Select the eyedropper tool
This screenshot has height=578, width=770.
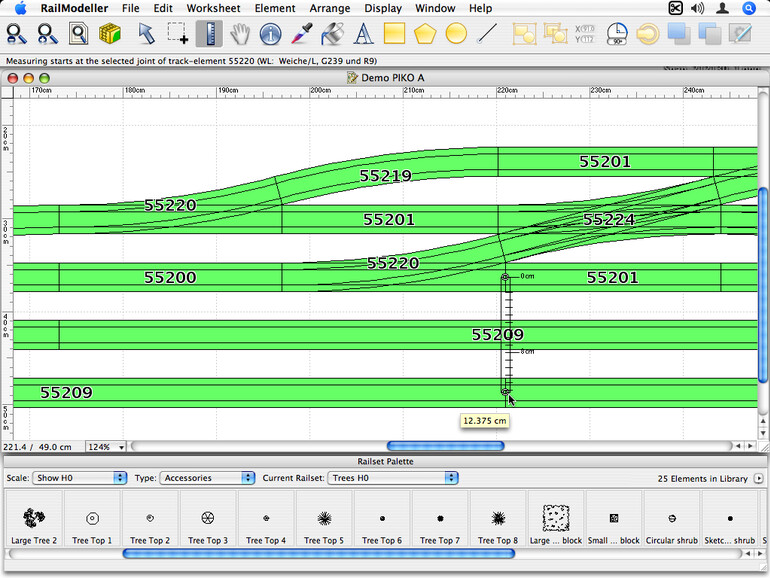point(302,34)
